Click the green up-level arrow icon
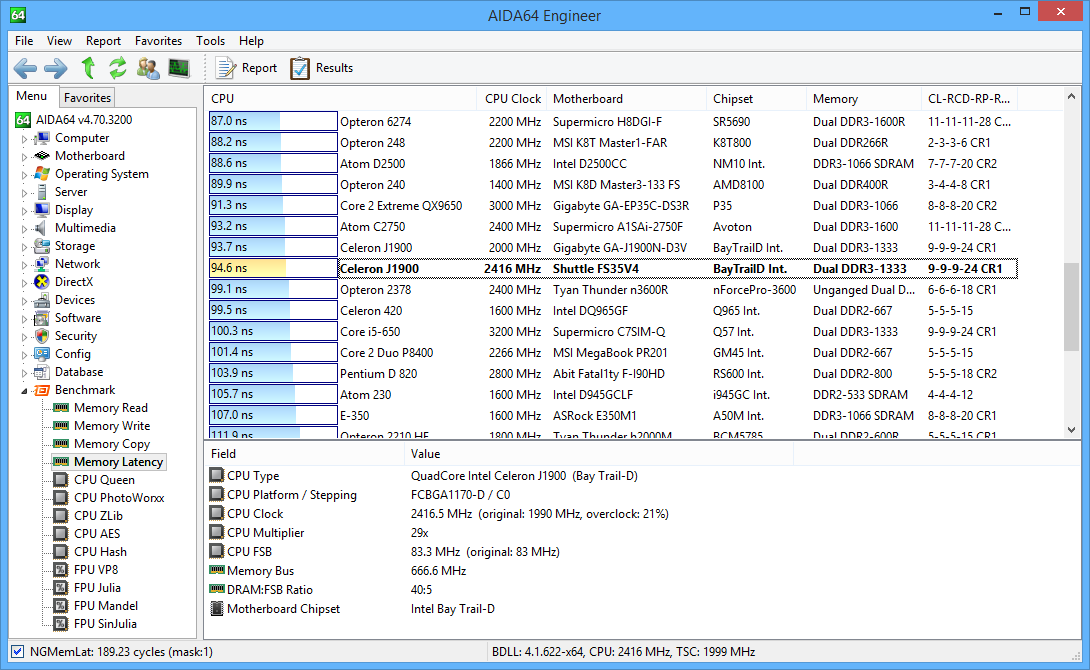The height and width of the screenshot is (670, 1090). tap(88, 67)
